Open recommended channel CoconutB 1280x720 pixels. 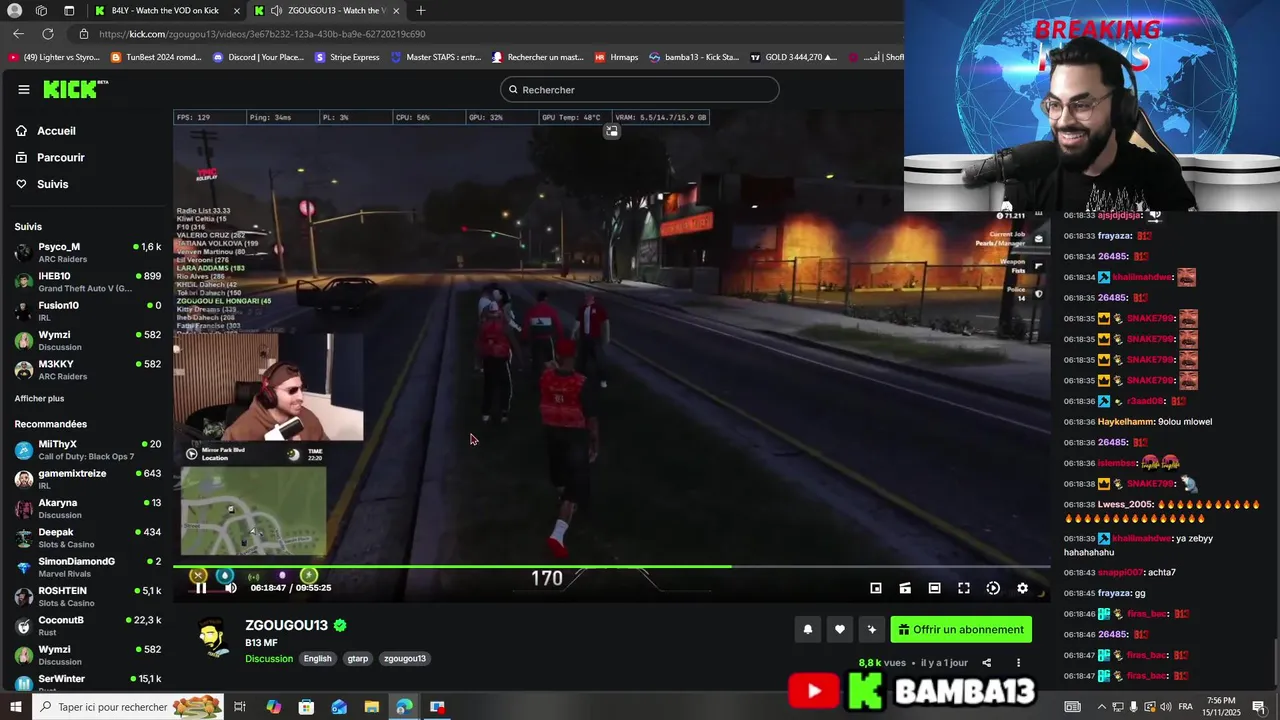click(x=87, y=626)
